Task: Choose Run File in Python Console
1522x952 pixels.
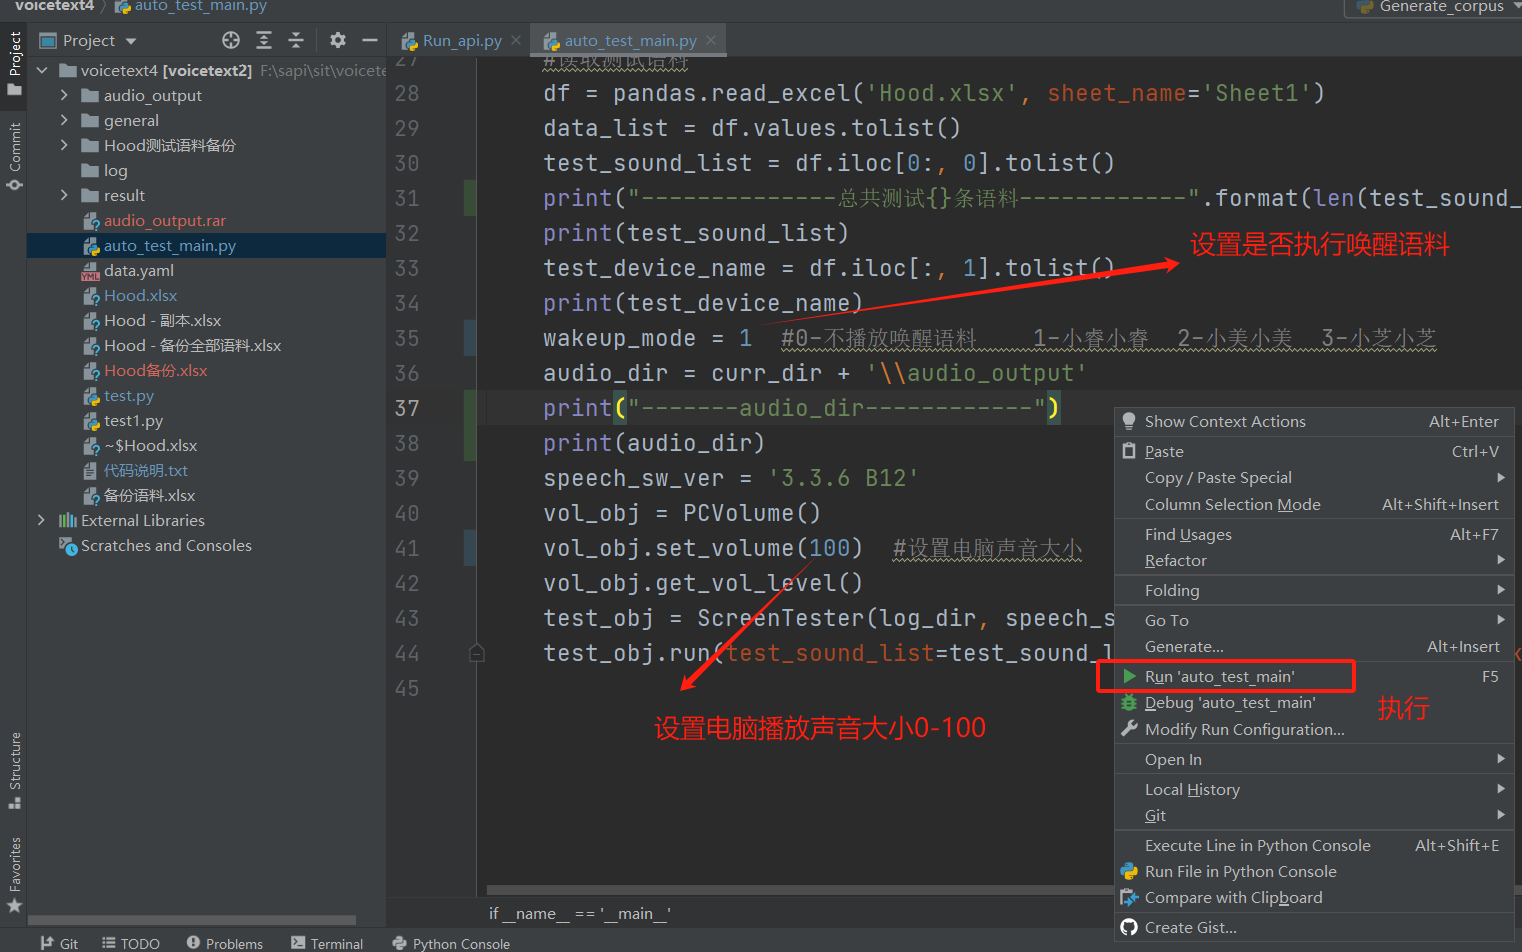Action: pyautogui.click(x=1314, y=871)
